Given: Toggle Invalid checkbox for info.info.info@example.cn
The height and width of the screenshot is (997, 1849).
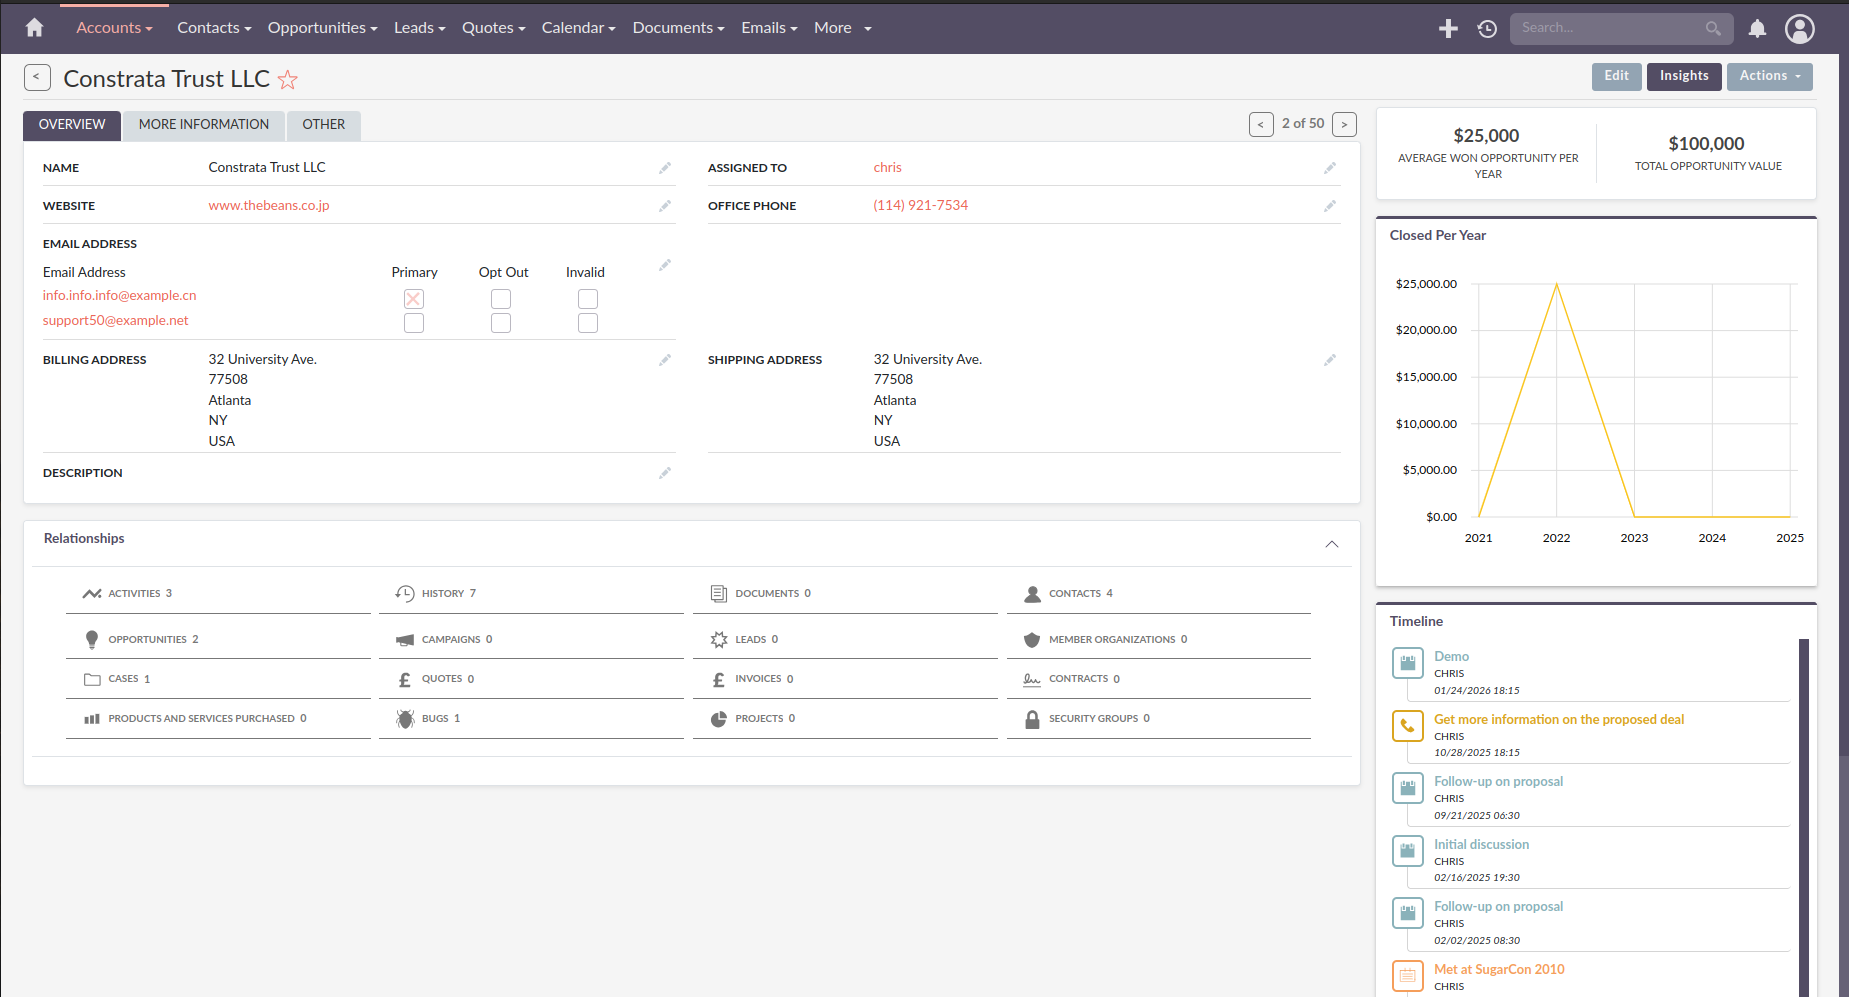Looking at the screenshot, I should [588, 299].
